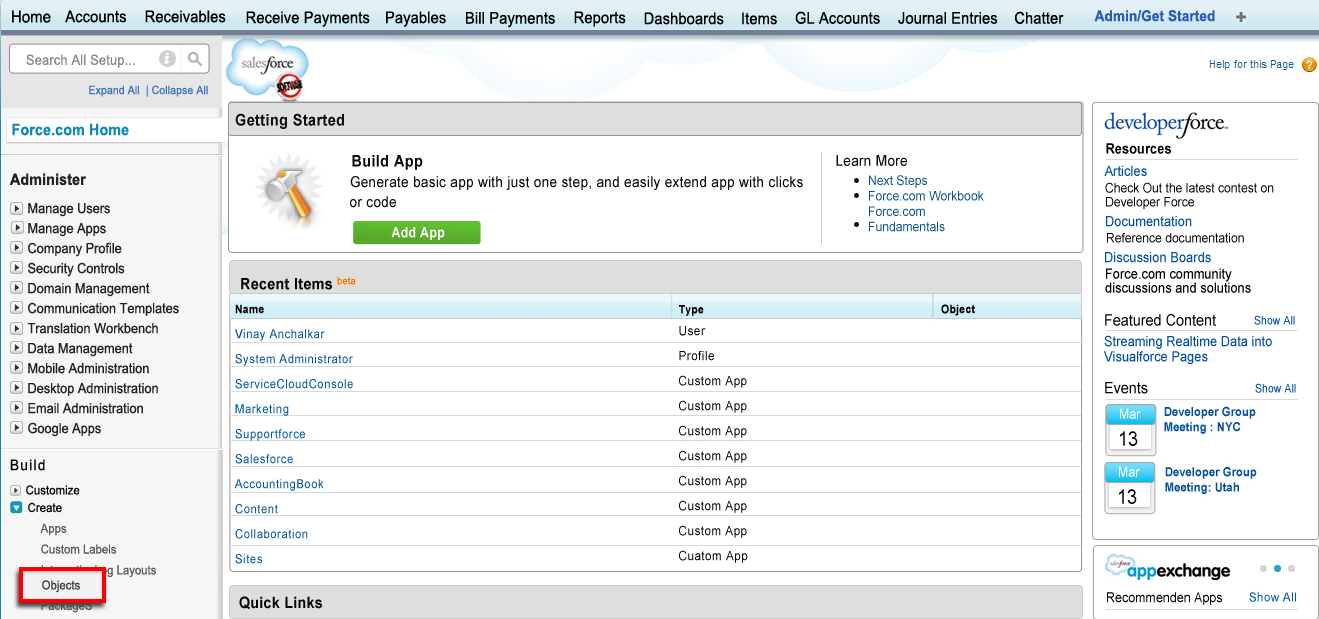Collapse the Create section

pyautogui.click(x=16, y=508)
